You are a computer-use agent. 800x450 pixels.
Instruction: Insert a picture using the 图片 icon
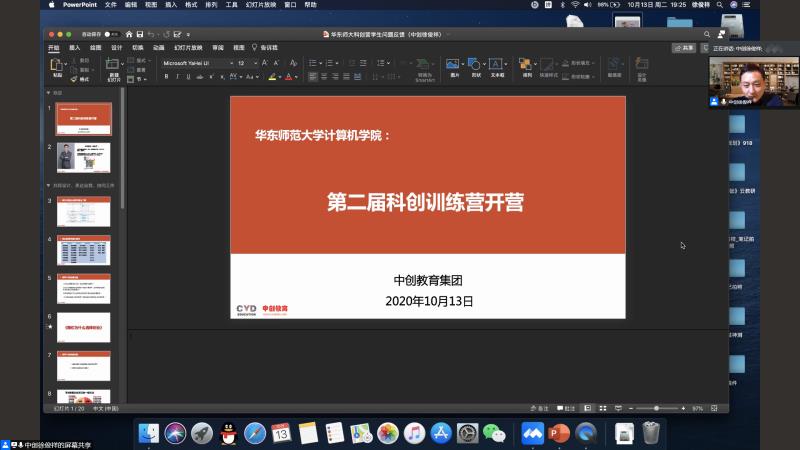454,66
